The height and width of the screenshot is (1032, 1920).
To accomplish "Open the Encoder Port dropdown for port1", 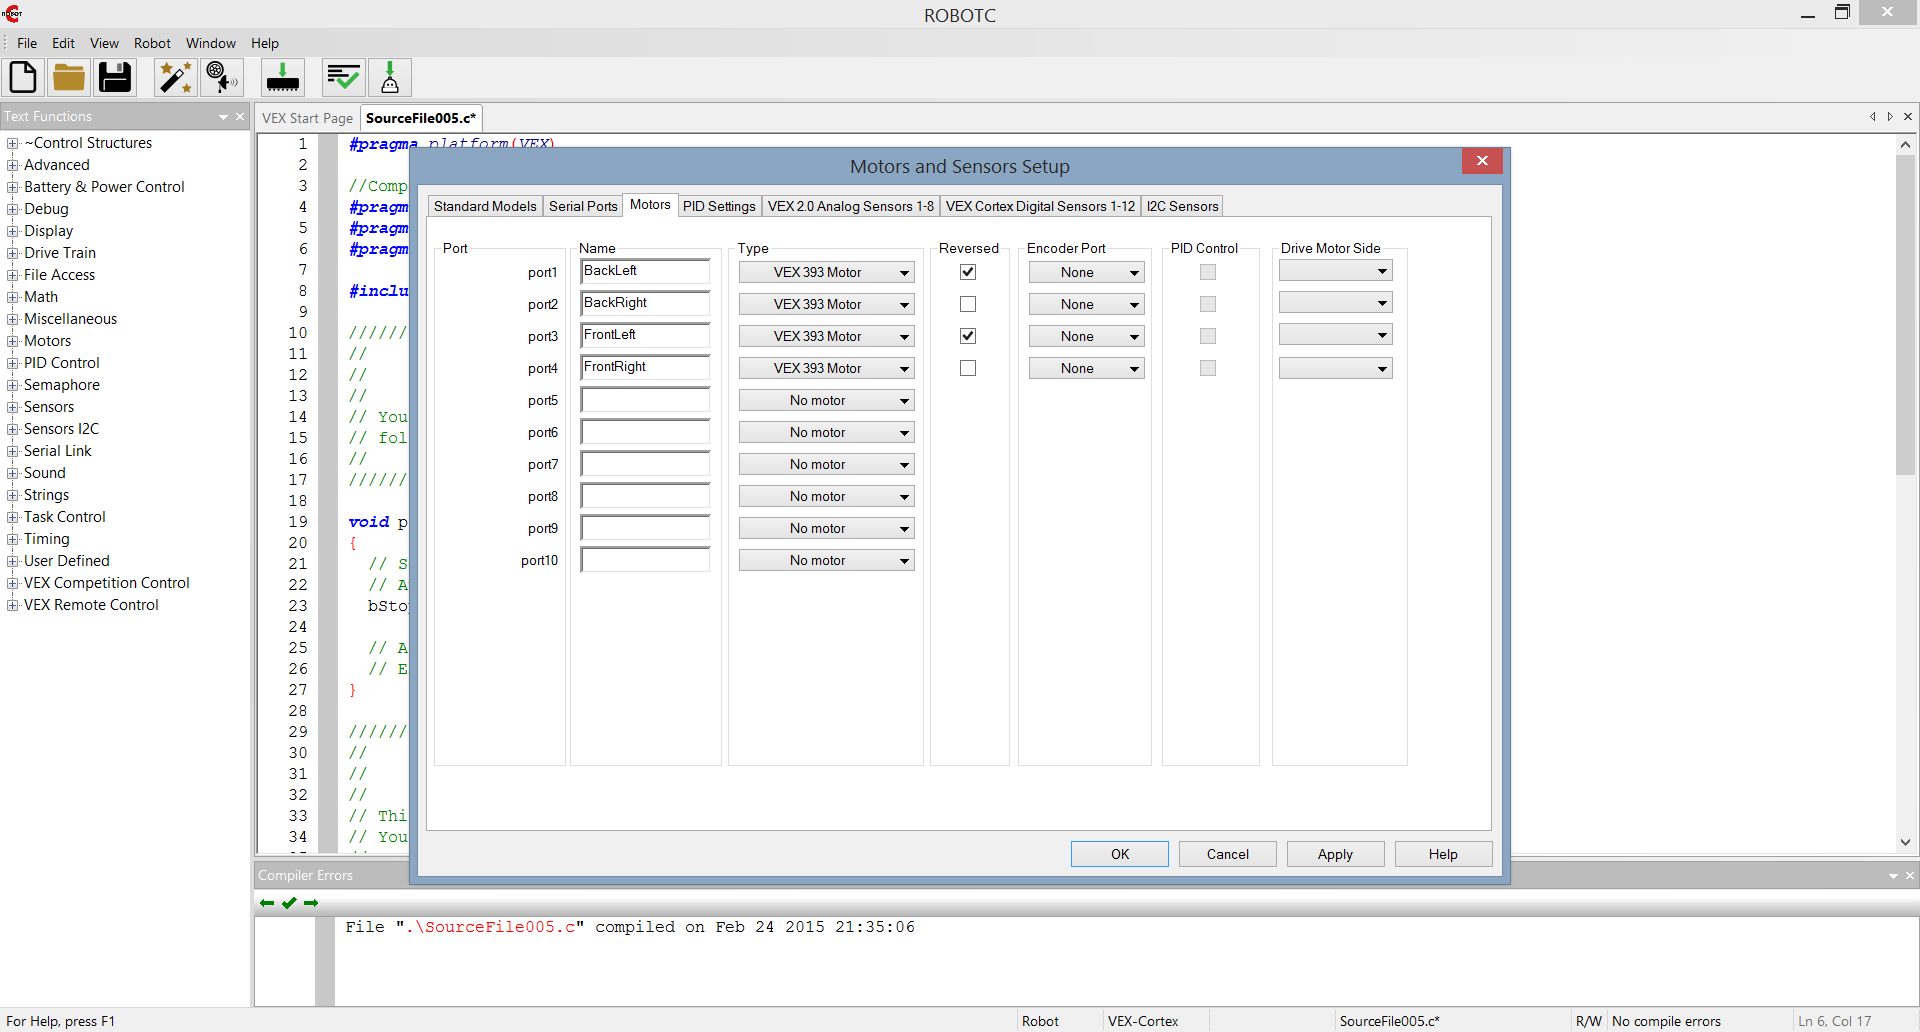I will pyautogui.click(x=1086, y=272).
